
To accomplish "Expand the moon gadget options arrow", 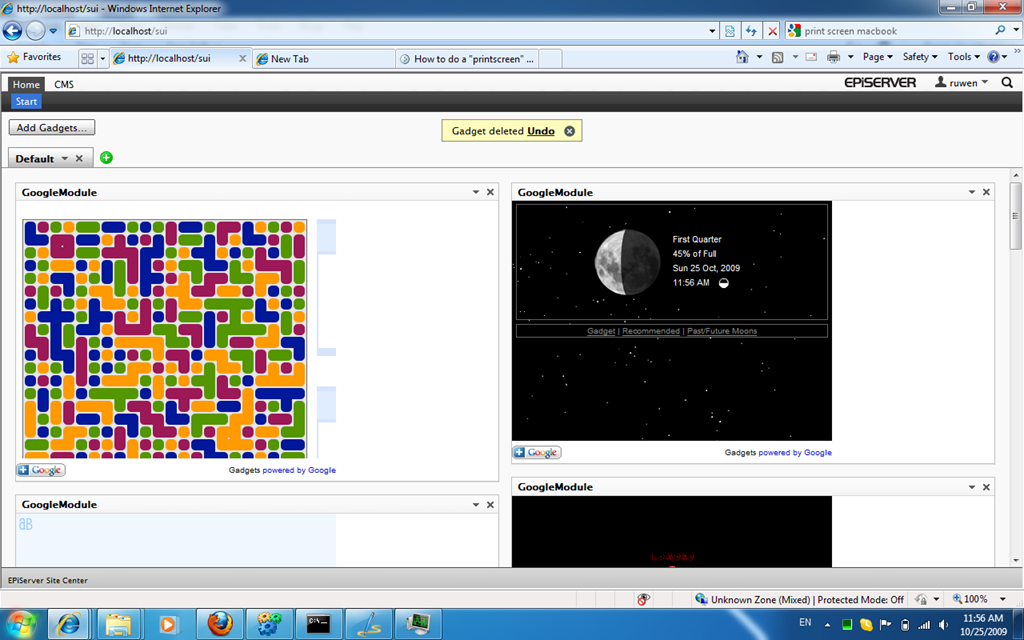I will tap(971, 192).
